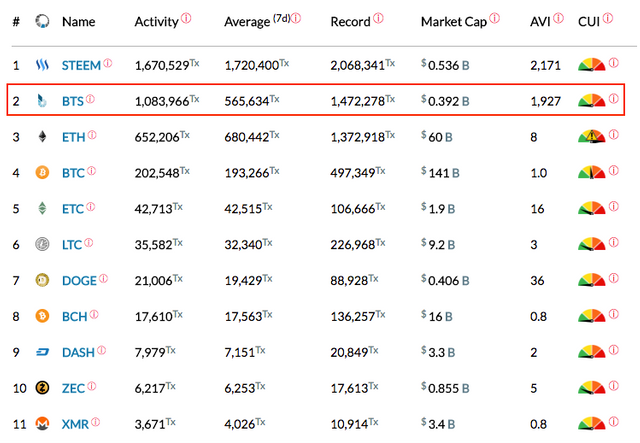Click the BTS coin logo icon
The height and width of the screenshot is (443, 640).
tap(42, 100)
